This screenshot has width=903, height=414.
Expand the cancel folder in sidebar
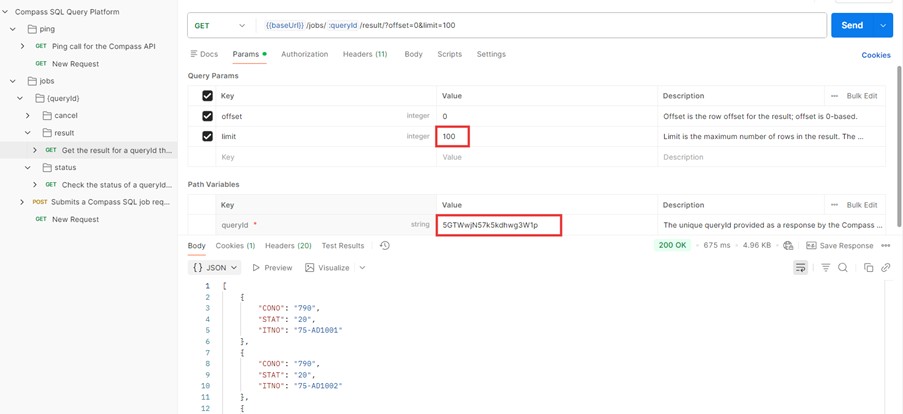[28, 116]
